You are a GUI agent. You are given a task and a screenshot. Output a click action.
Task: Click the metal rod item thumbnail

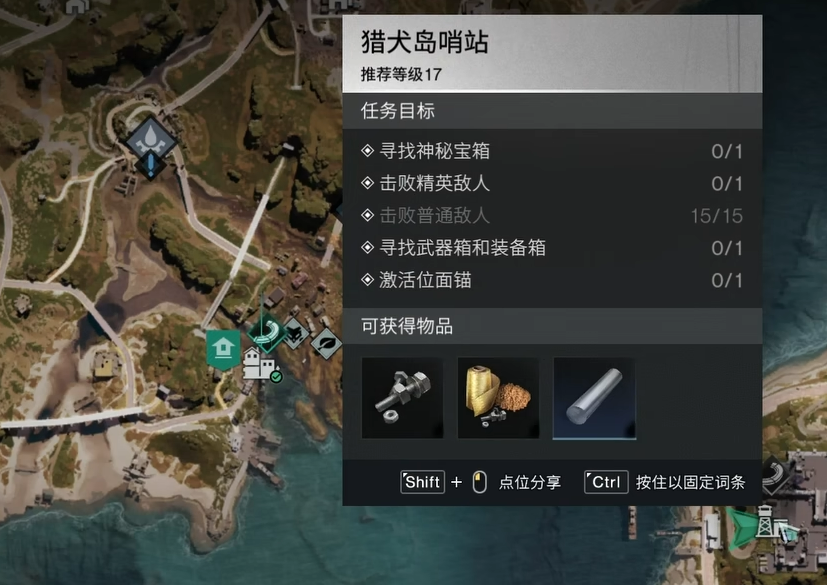click(x=594, y=398)
